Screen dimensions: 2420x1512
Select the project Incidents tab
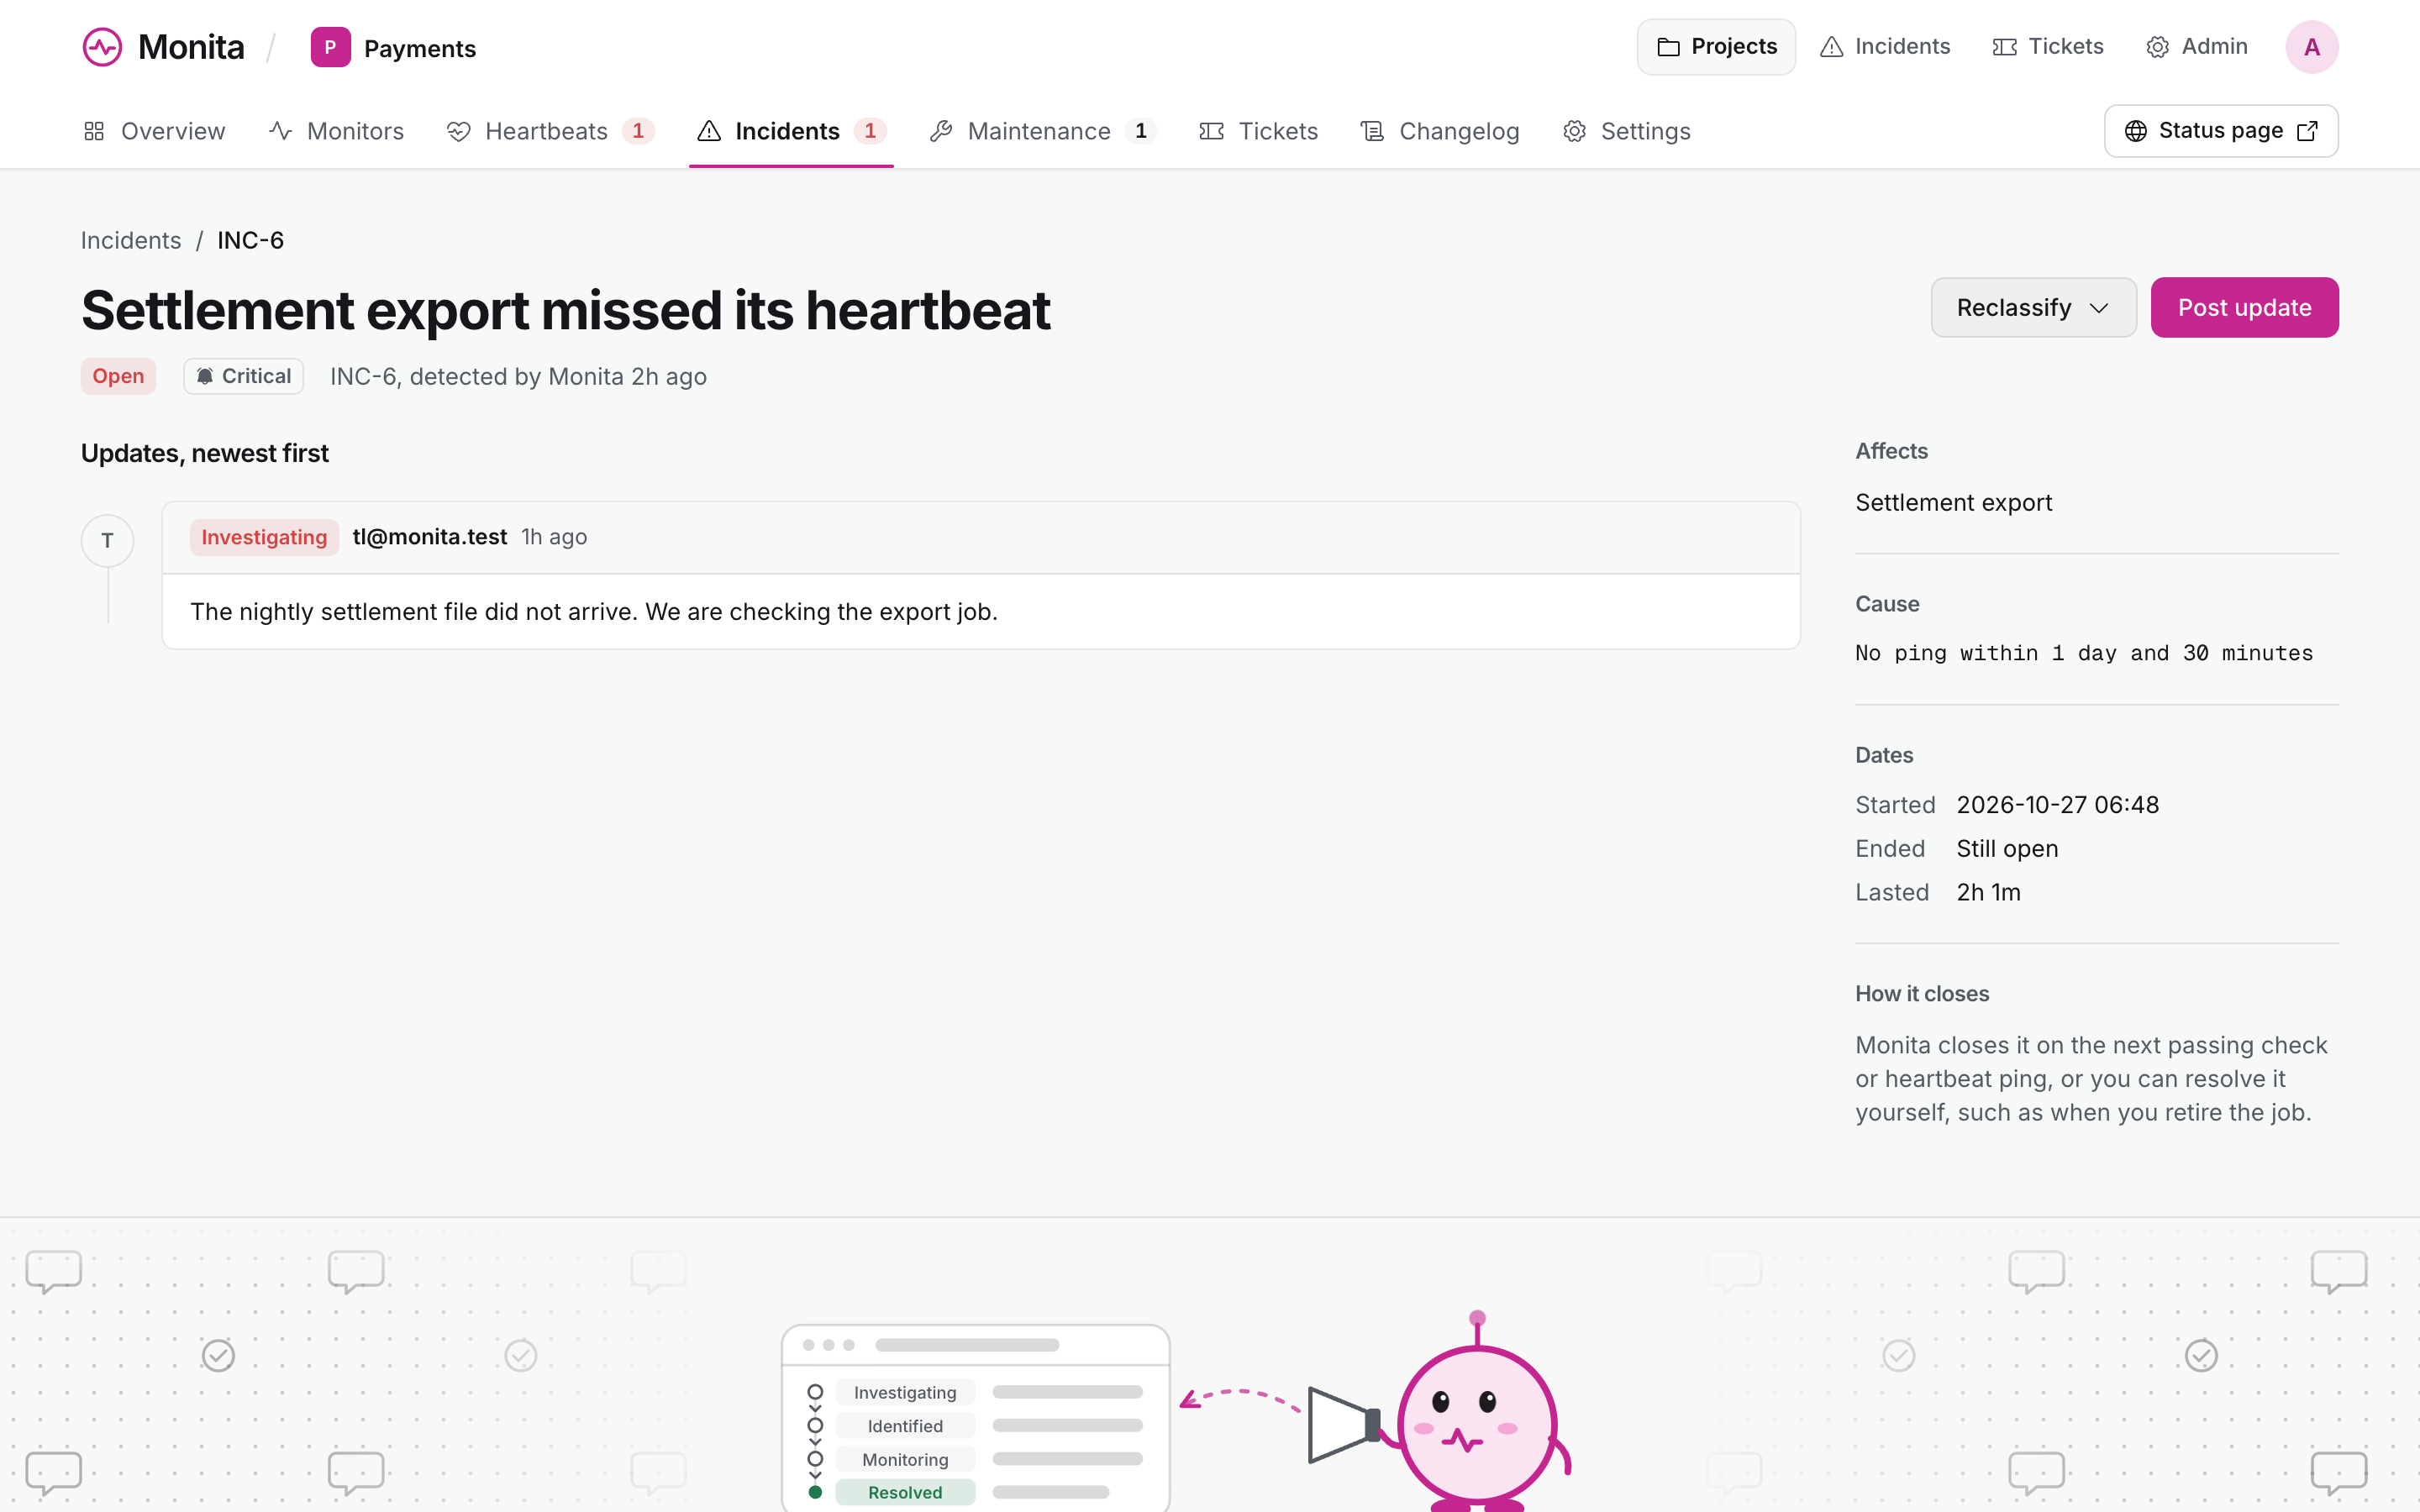pyautogui.click(x=791, y=131)
